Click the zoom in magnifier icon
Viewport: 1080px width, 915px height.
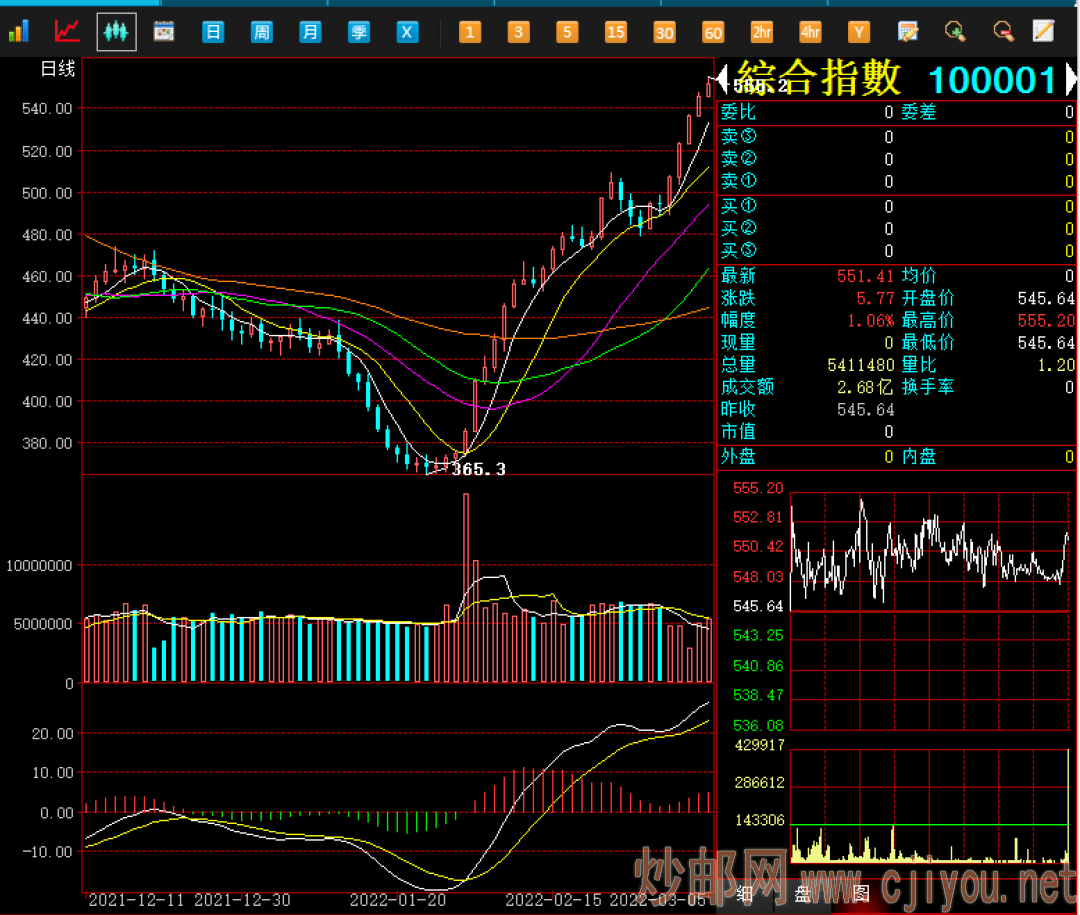[x=955, y=32]
